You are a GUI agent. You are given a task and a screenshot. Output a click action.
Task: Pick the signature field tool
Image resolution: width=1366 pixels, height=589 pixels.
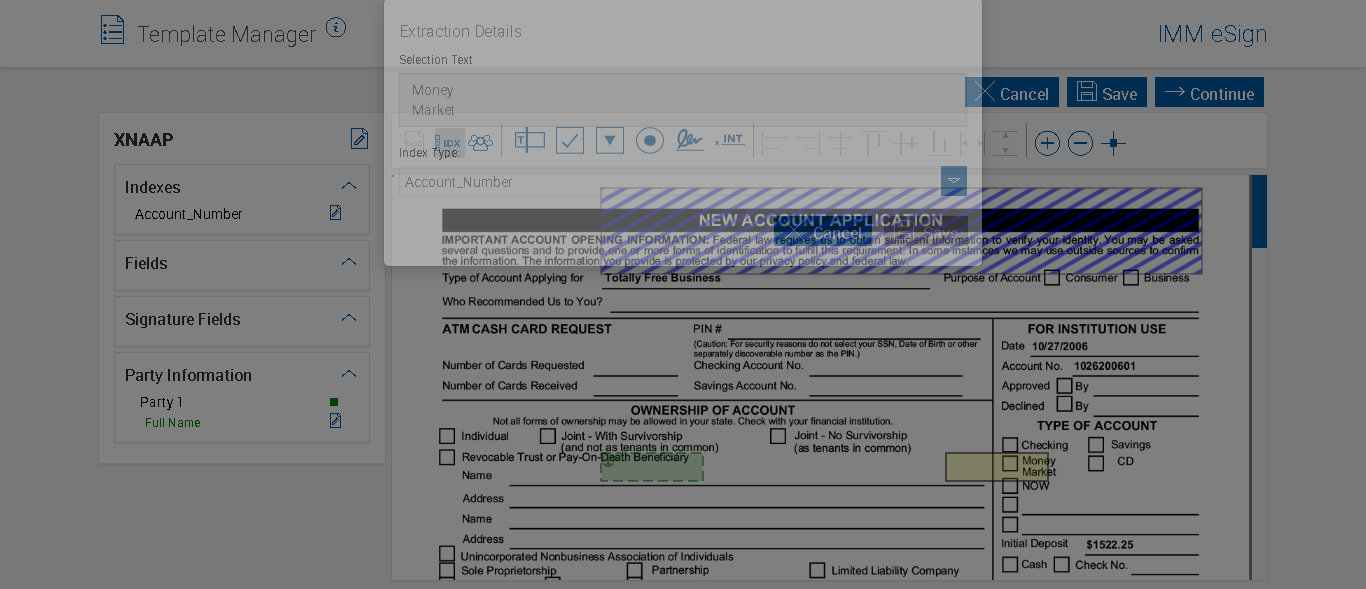pos(689,141)
